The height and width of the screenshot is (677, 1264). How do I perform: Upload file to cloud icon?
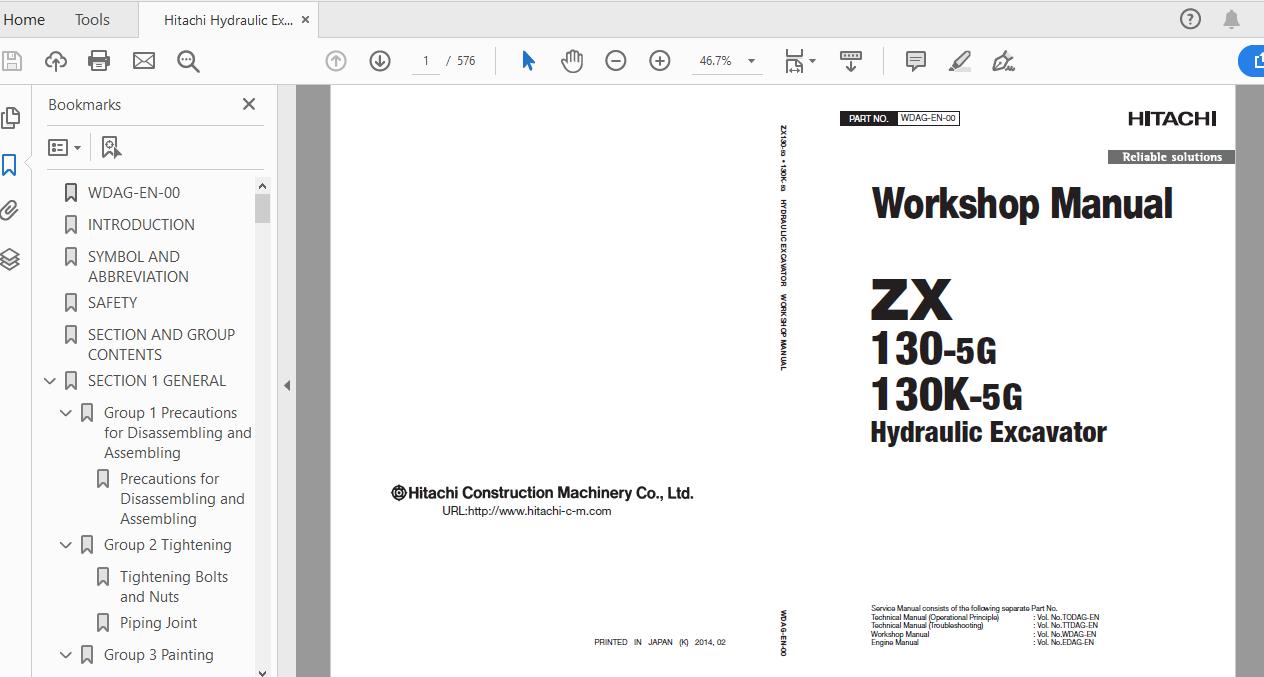click(56, 61)
